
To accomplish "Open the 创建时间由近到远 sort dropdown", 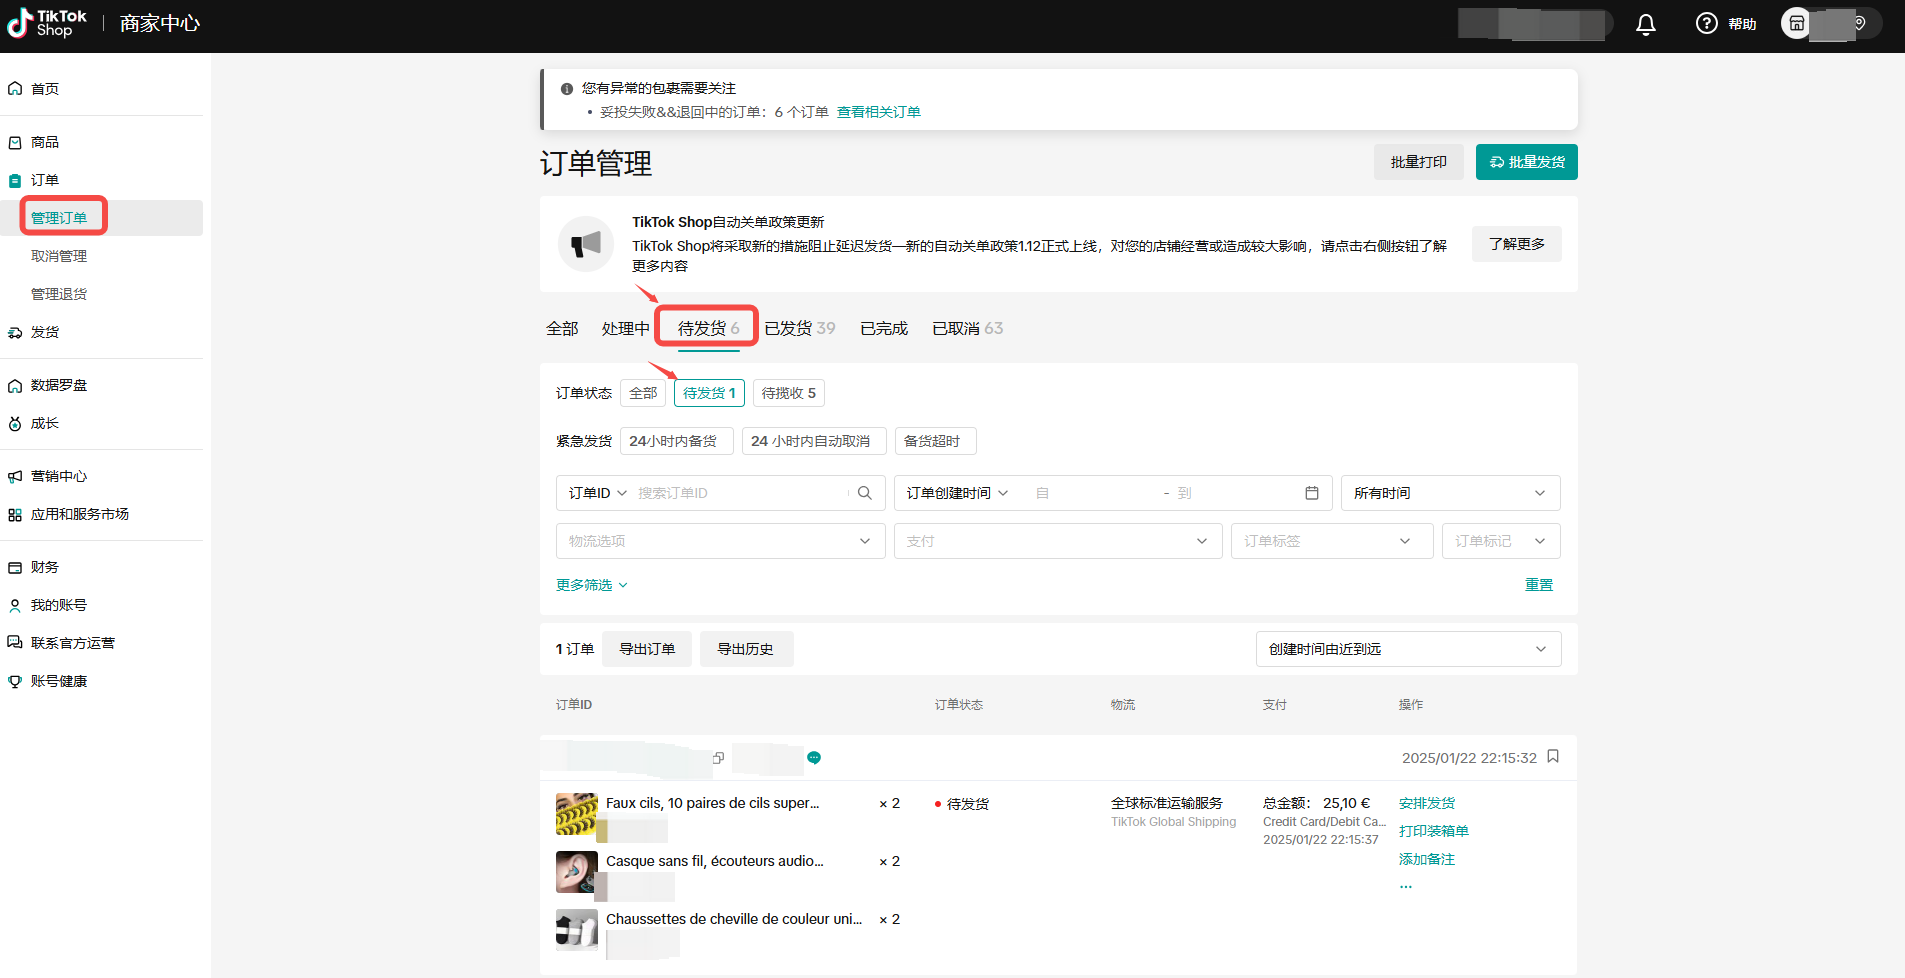I will tap(1407, 649).
